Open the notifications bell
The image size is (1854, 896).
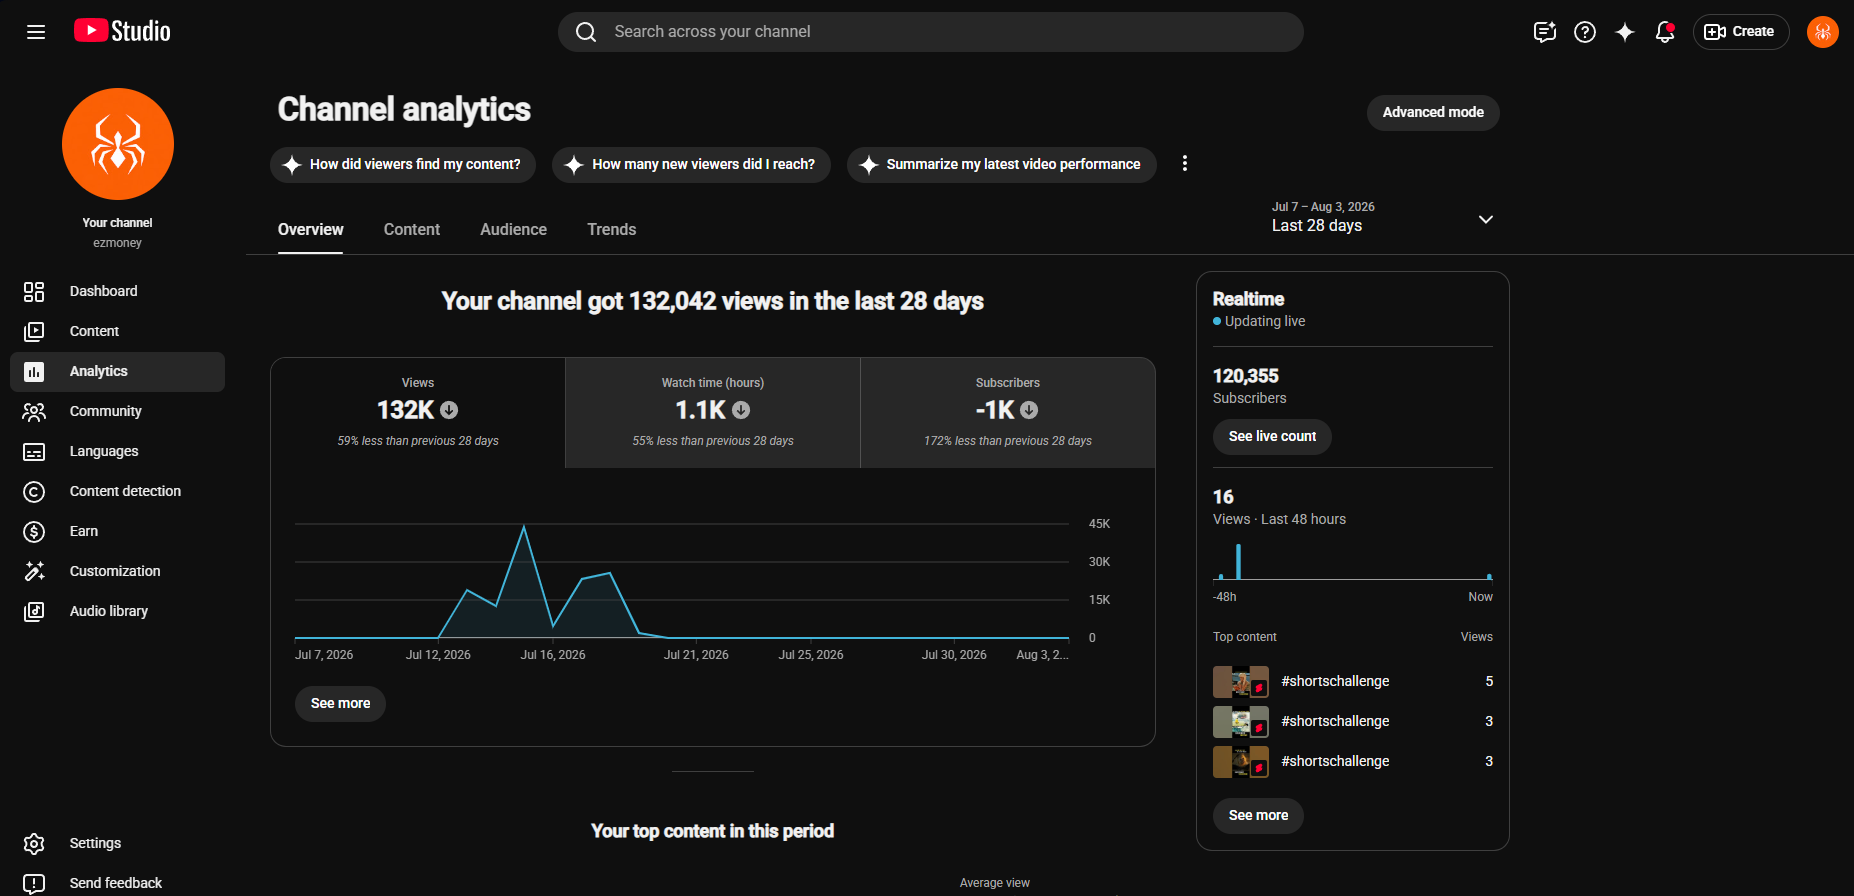pyautogui.click(x=1665, y=32)
